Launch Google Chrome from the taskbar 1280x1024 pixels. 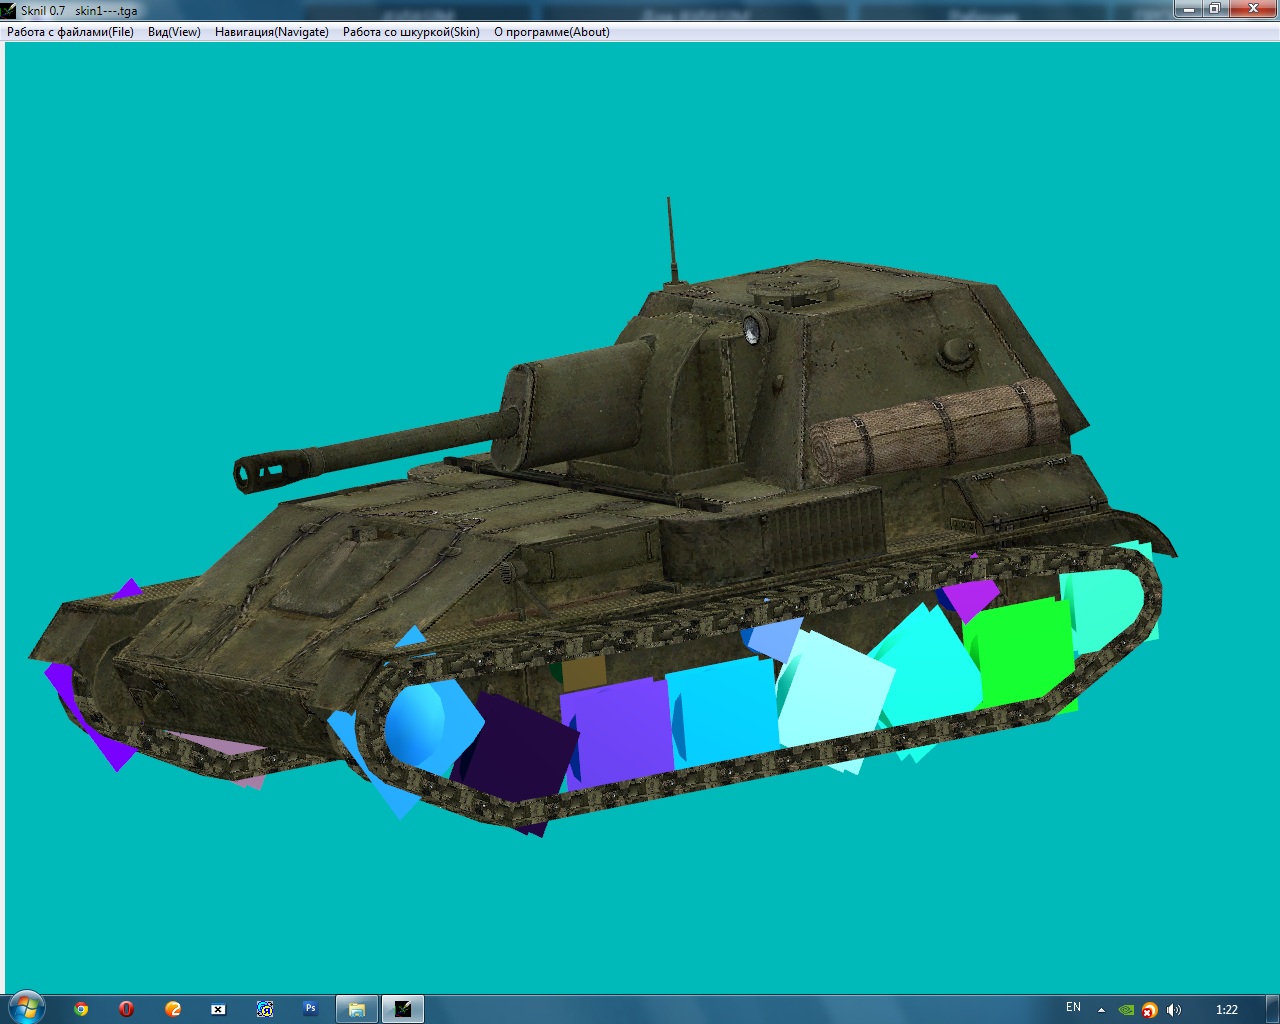[x=81, y=1009]
